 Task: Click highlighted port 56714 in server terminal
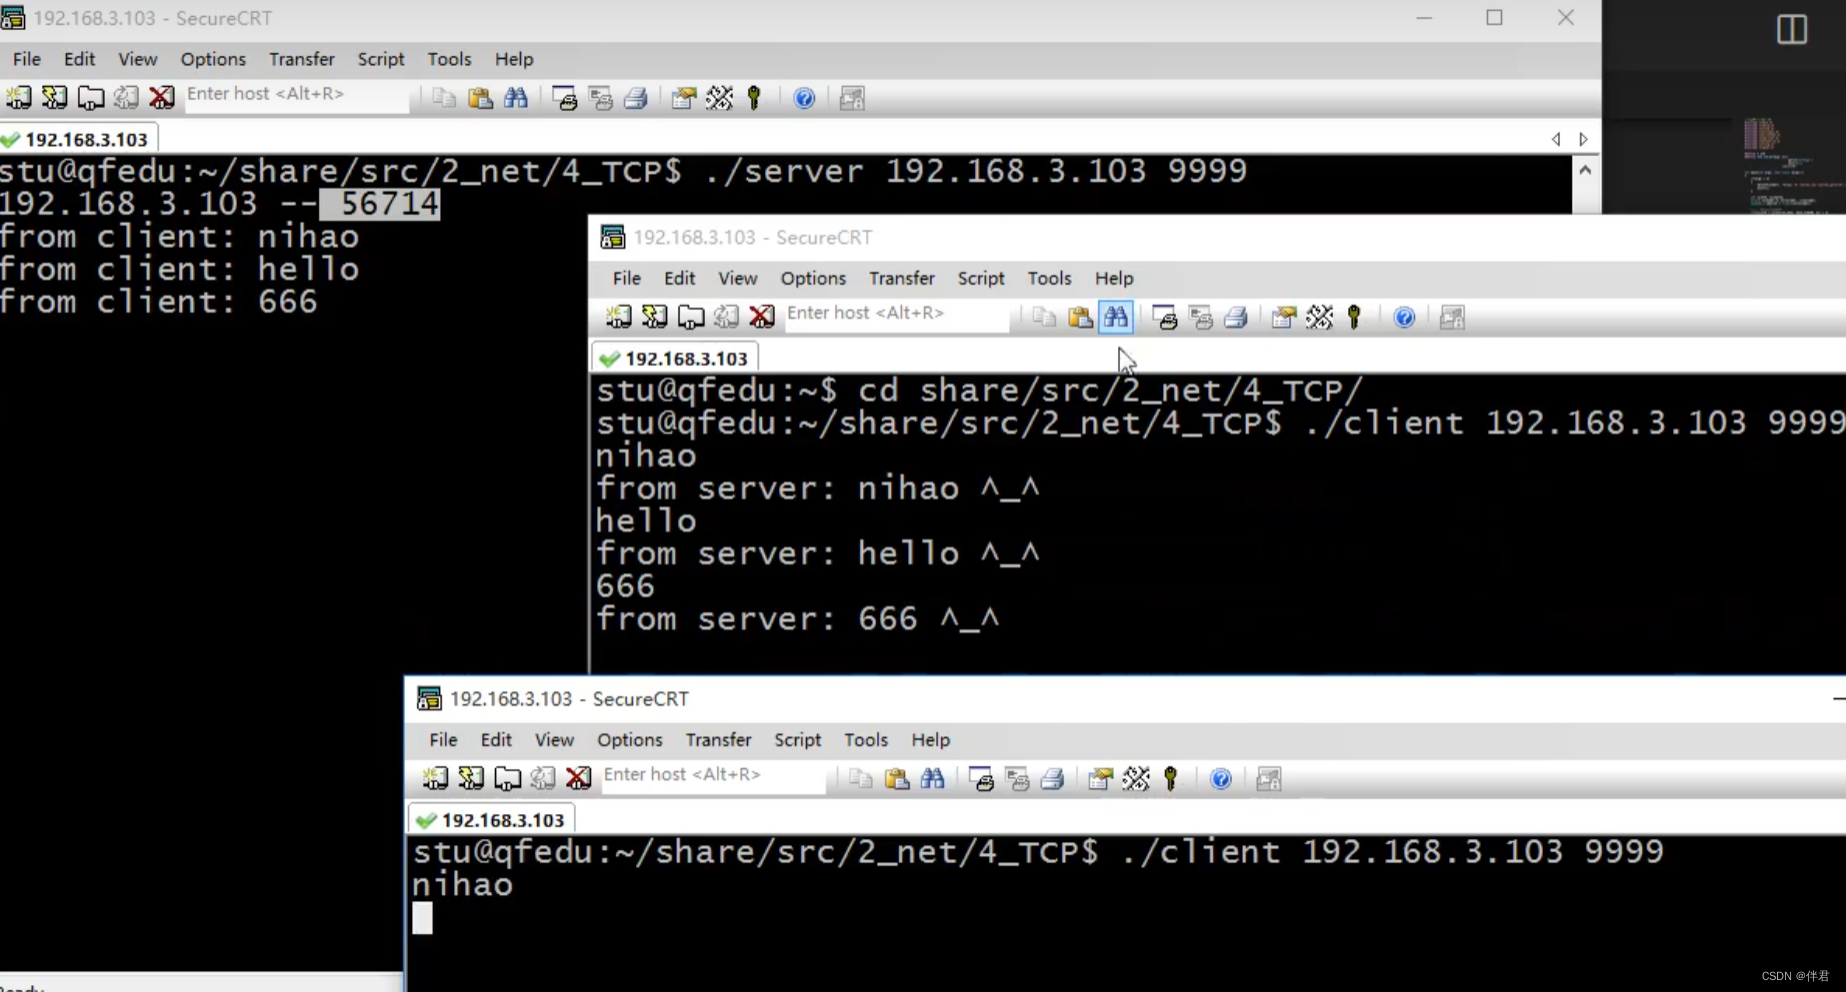click(x=380, y=204)
